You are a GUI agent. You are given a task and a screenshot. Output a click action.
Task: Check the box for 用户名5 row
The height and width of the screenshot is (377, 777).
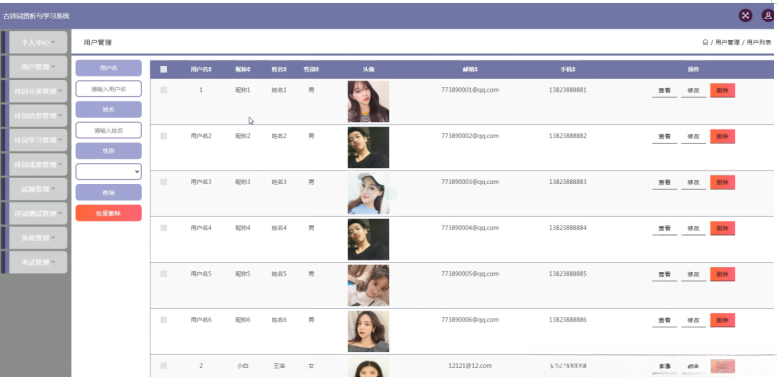click(x=164, y=274)
